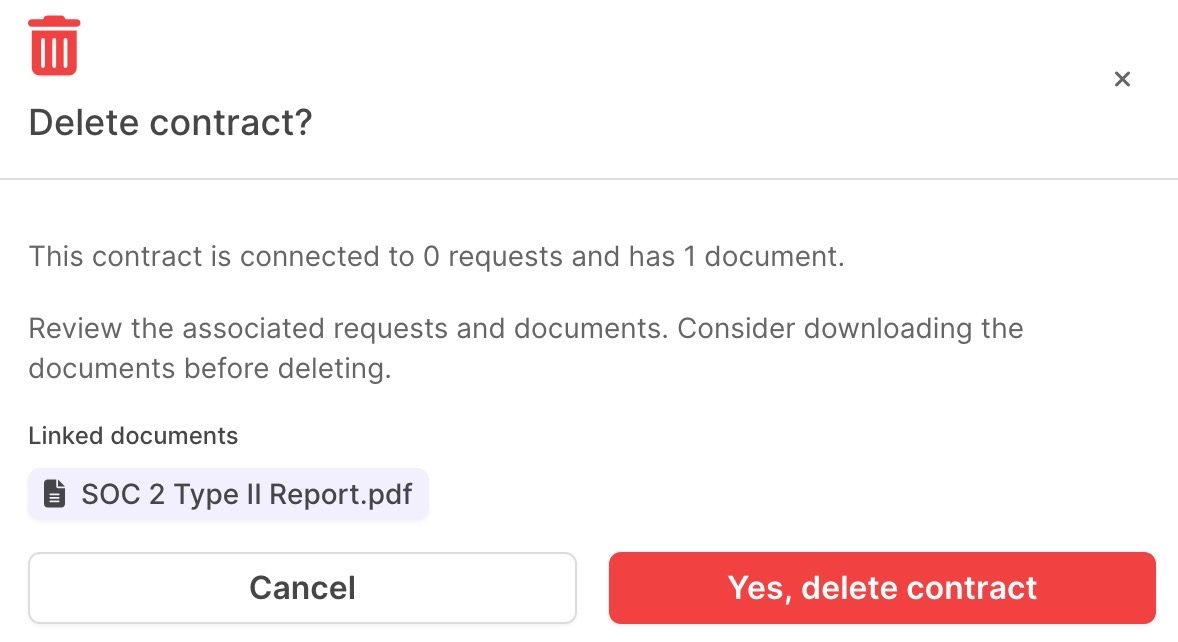This screenshot has height=642, width=1178.
Task: Open SOC 2 Type II Report.pdf chip
Action: pyautogui.click(x=228, y=494)
